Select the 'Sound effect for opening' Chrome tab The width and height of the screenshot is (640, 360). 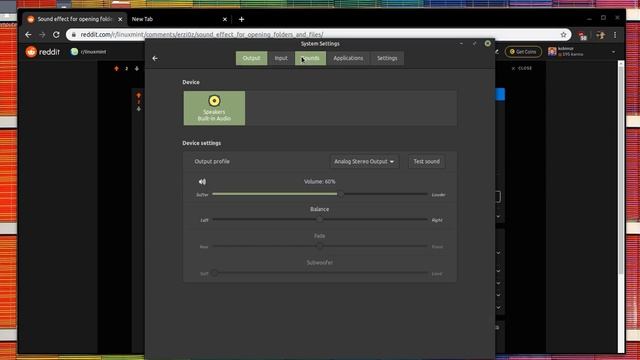pos(75,19)
